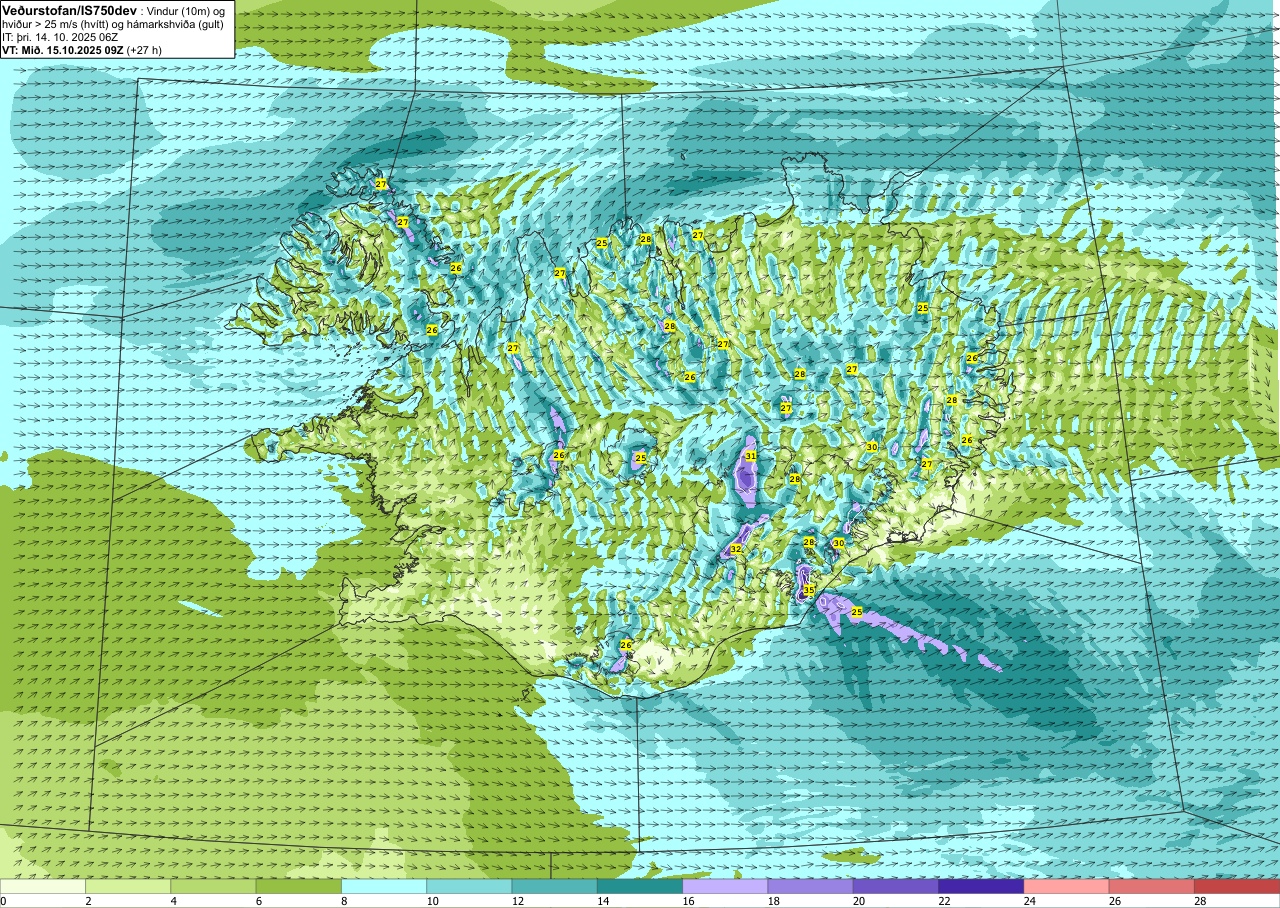The width and height of the screenshot is (1280, 908).
Task: Select the 16–18 m/s lavender legend swatch
Action: click(x=725, y=886)
